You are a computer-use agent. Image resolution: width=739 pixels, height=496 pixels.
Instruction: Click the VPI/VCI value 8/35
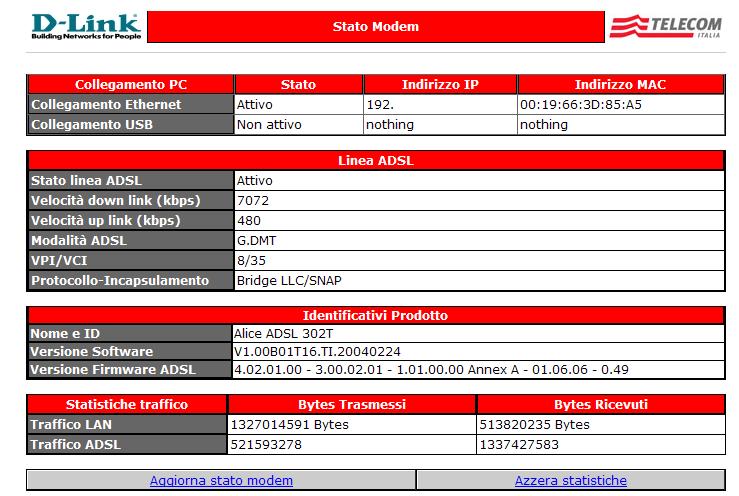[252, 260]
